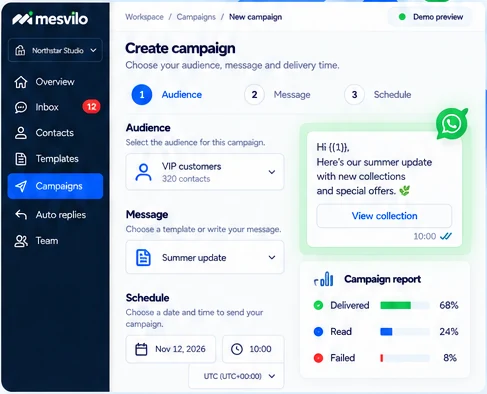Click the 320 contacts text
The image size is (487, 394).
point(186,179)
